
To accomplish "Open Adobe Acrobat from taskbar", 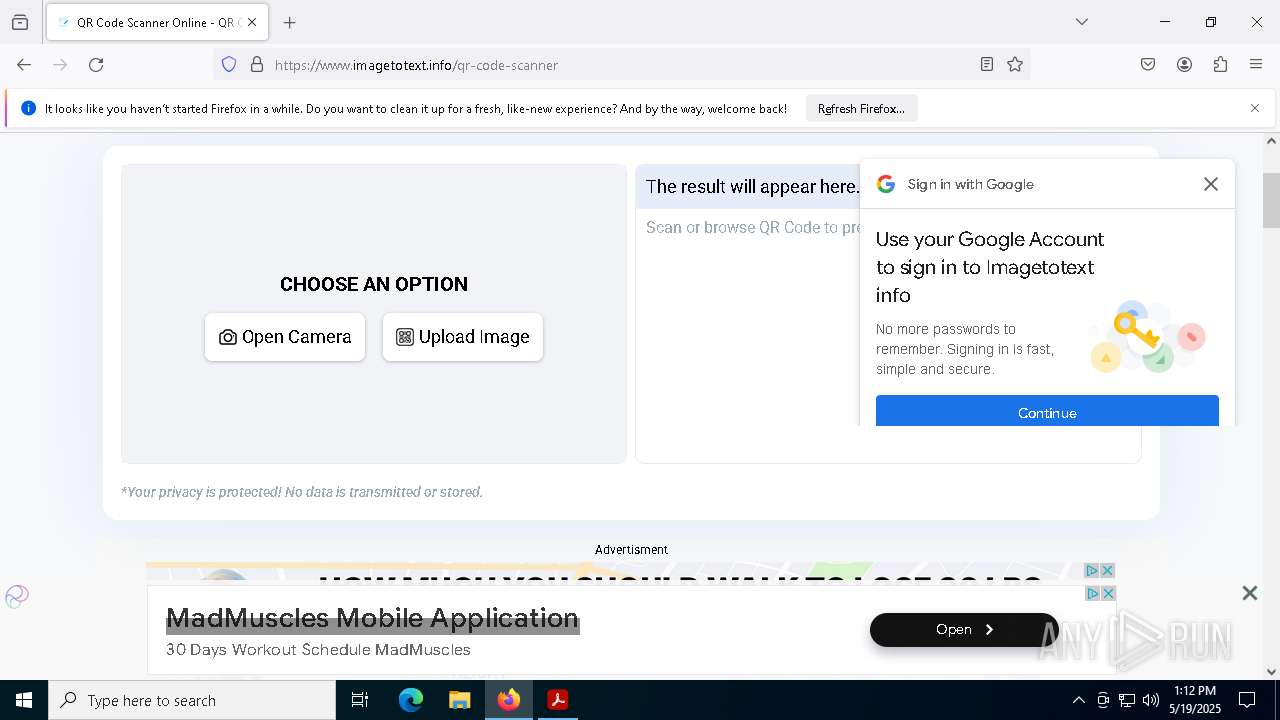I will click(558, 700).
